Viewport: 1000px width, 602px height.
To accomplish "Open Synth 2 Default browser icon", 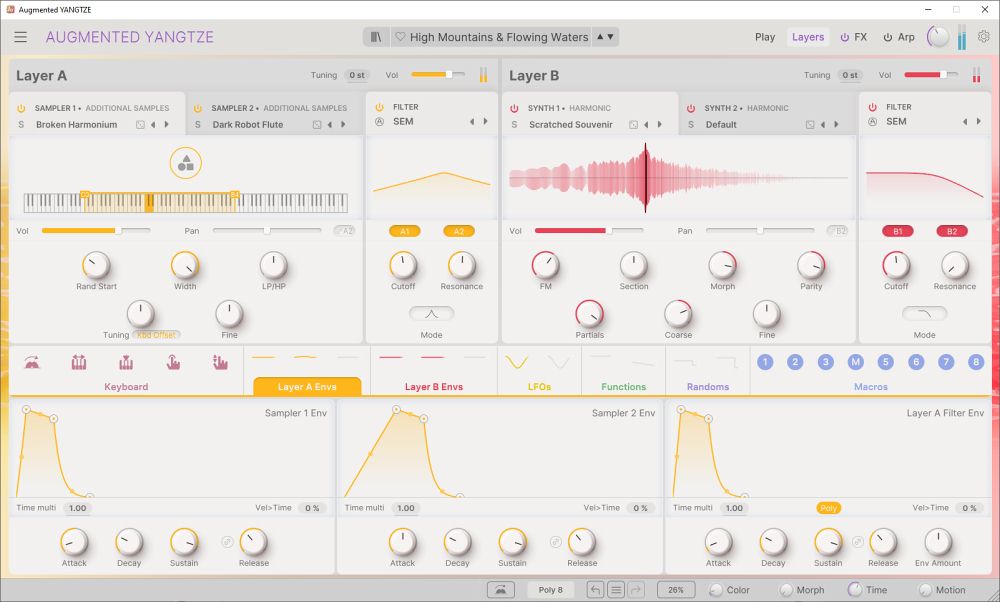I will [x=810, y=124].
